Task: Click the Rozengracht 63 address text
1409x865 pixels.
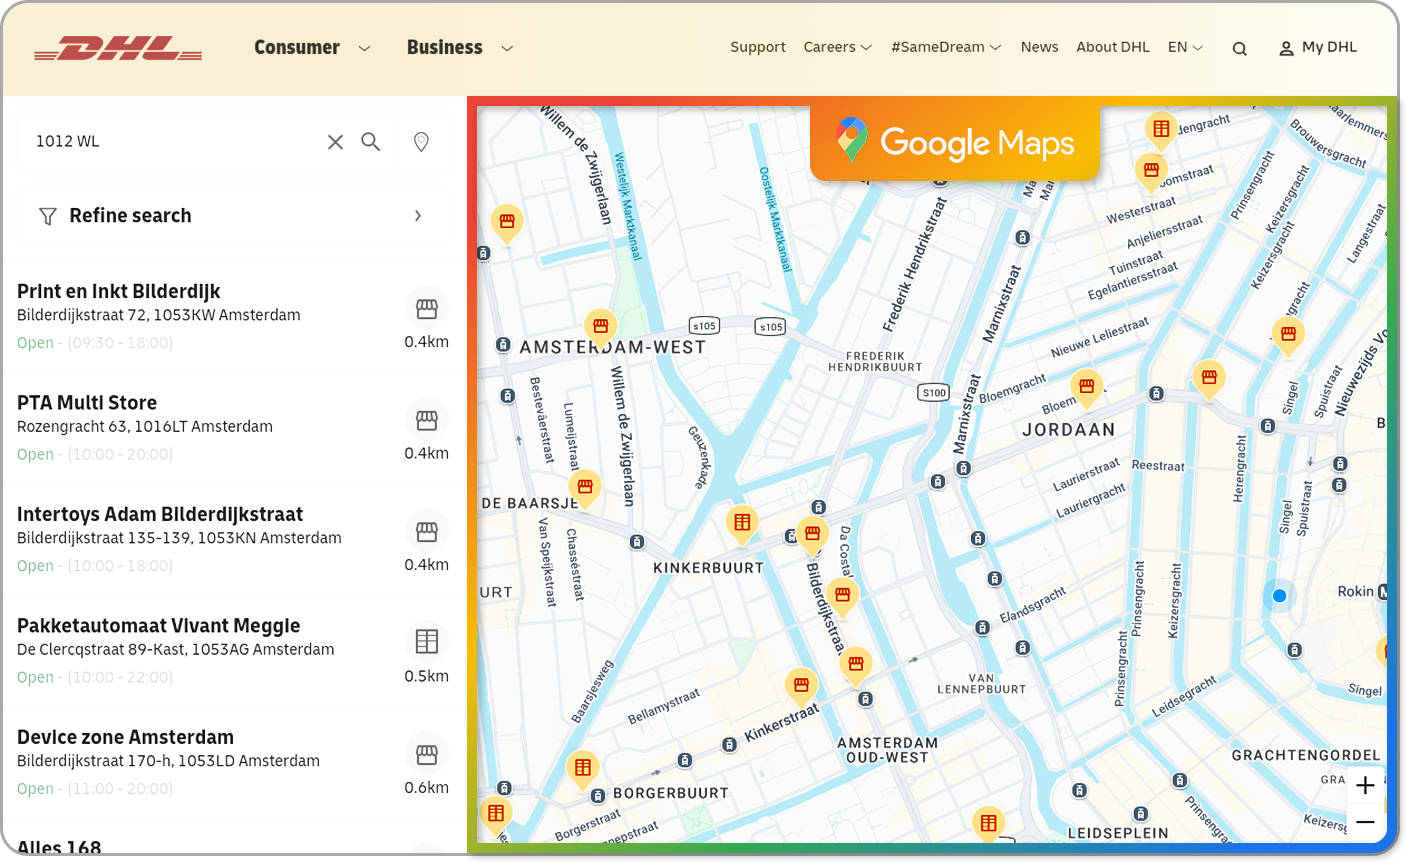Action: point(145,427)
